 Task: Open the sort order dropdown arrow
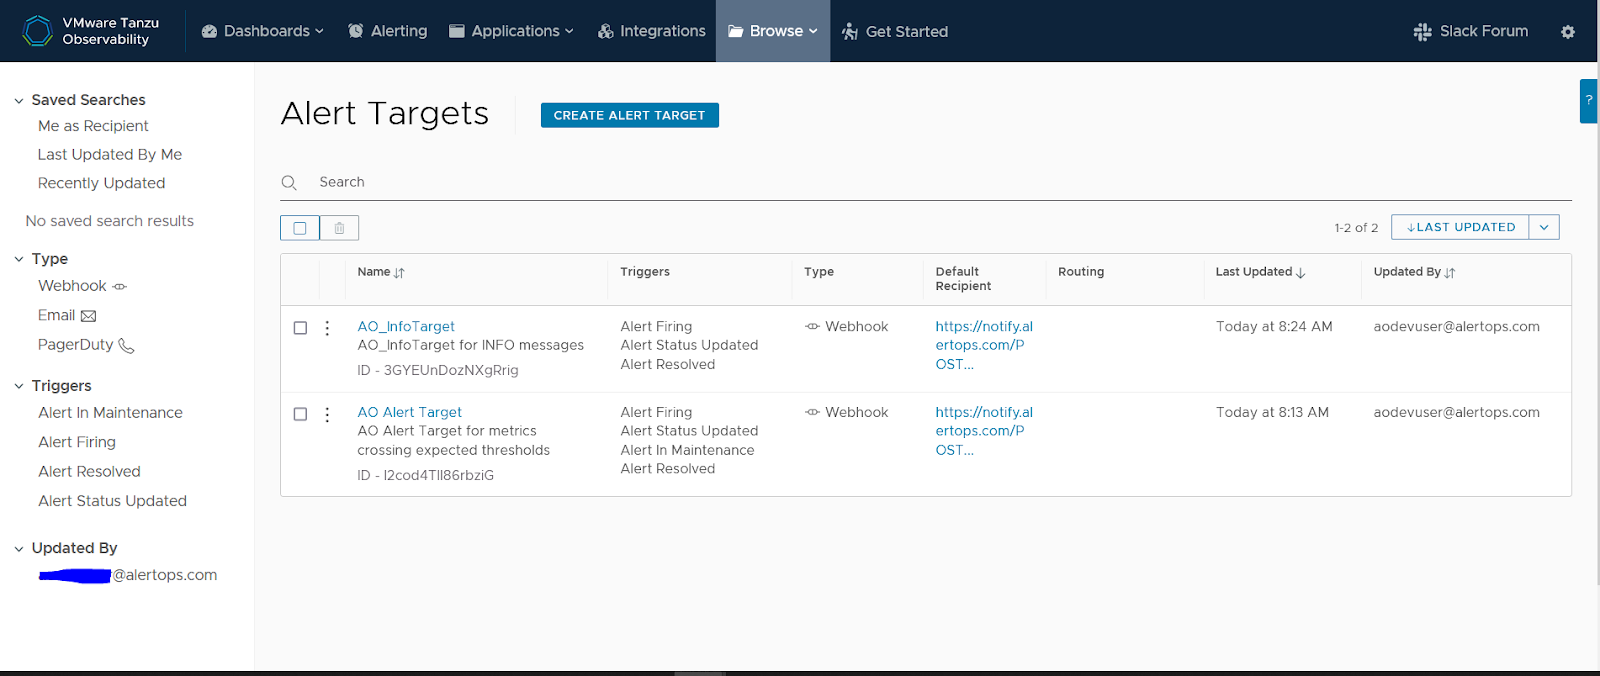pyautogui.click(x=1543, y=227)
